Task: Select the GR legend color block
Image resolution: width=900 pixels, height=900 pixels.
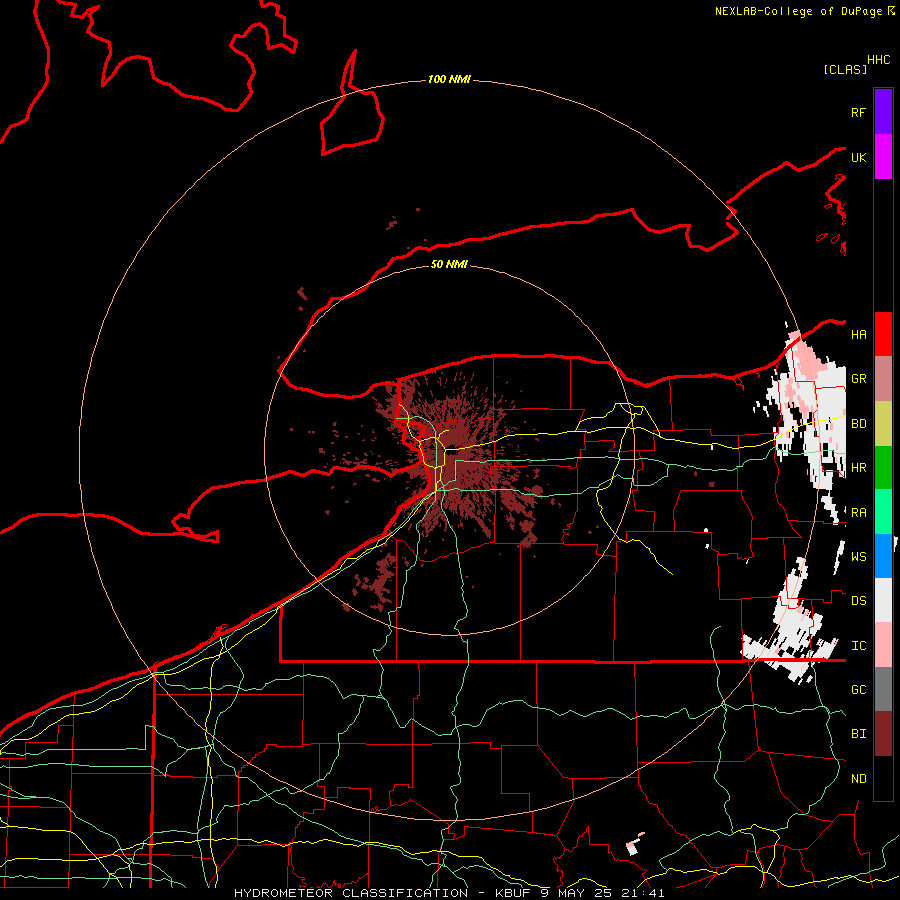Action: tap(883, 379)
